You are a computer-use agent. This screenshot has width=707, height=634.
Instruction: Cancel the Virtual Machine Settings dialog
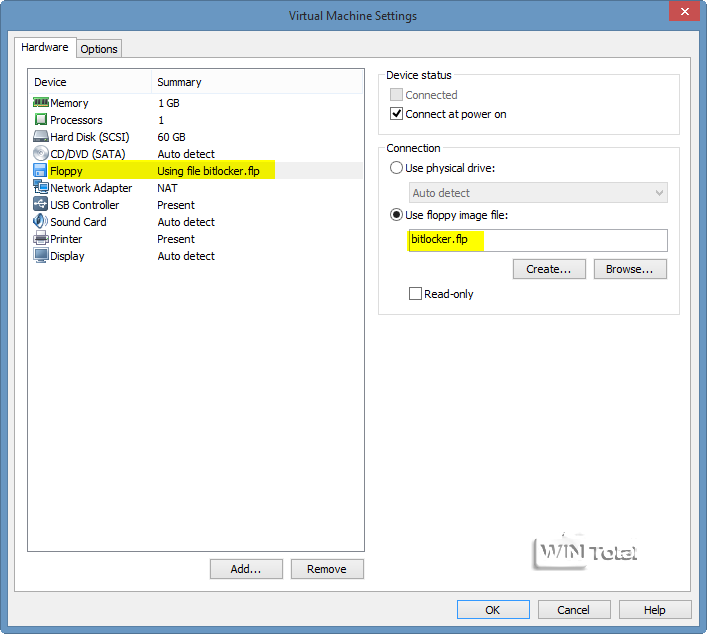coord(574,610)
